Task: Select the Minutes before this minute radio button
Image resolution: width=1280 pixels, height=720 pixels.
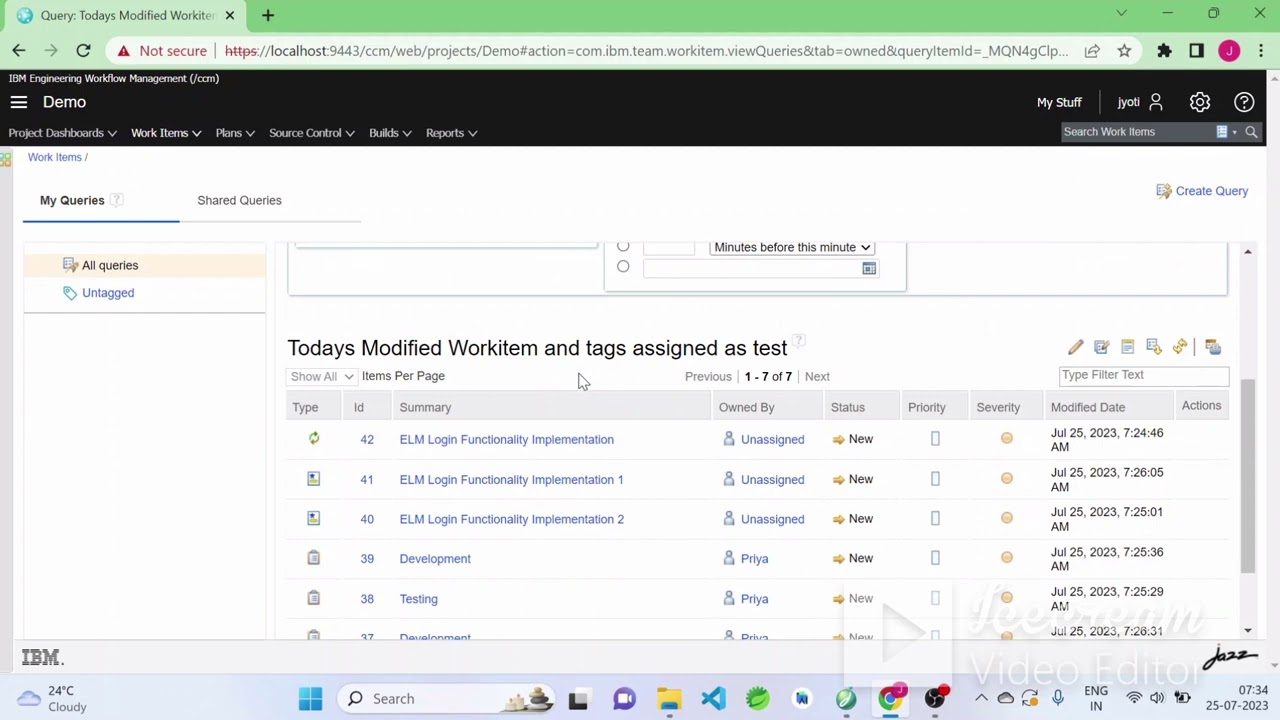Action: point(623,247)
